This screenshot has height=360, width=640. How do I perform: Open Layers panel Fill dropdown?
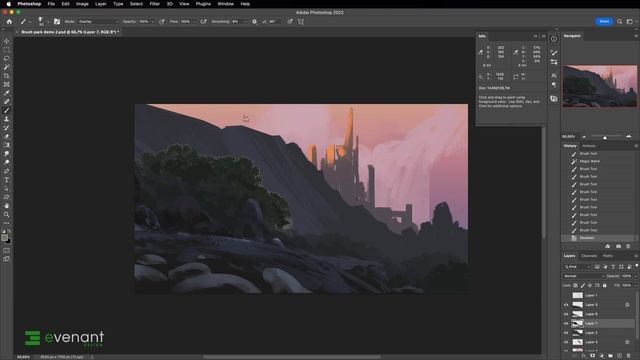point(635,285)
